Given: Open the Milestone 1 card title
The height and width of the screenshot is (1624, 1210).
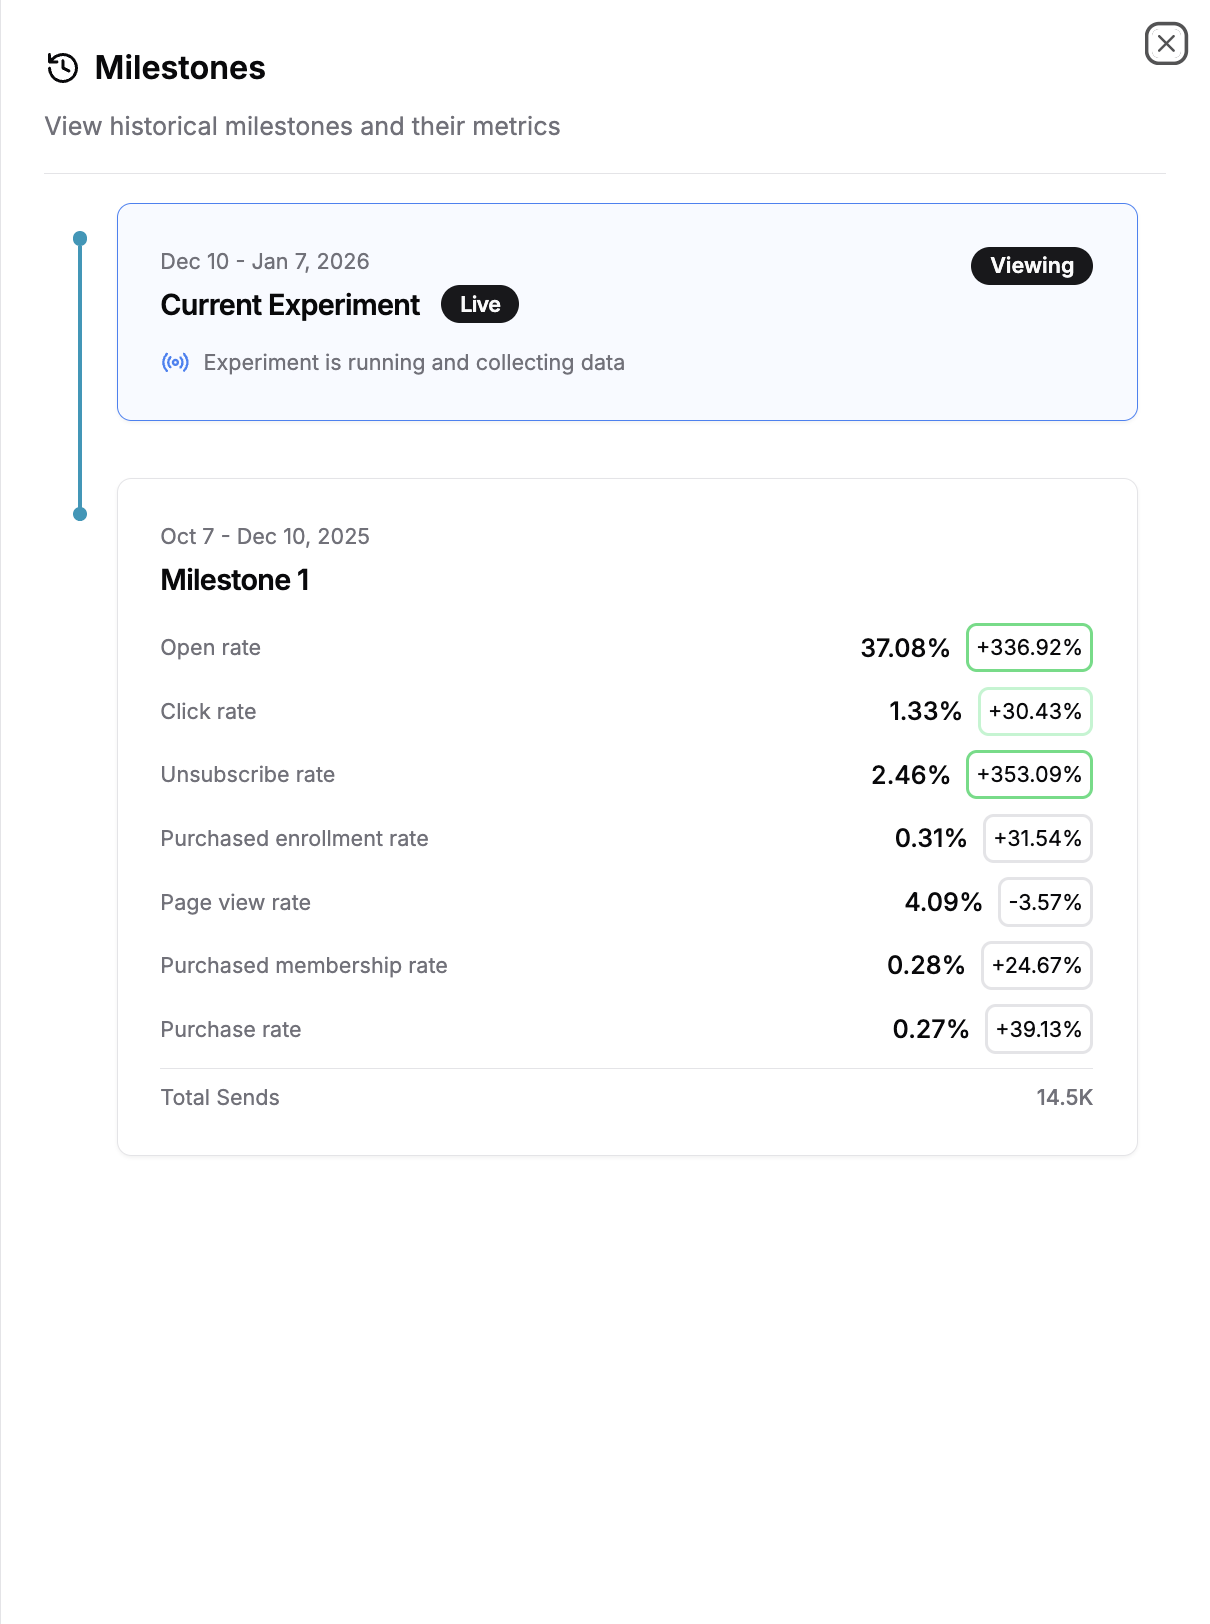Looking at the screenshot, I should click(235, 580).
